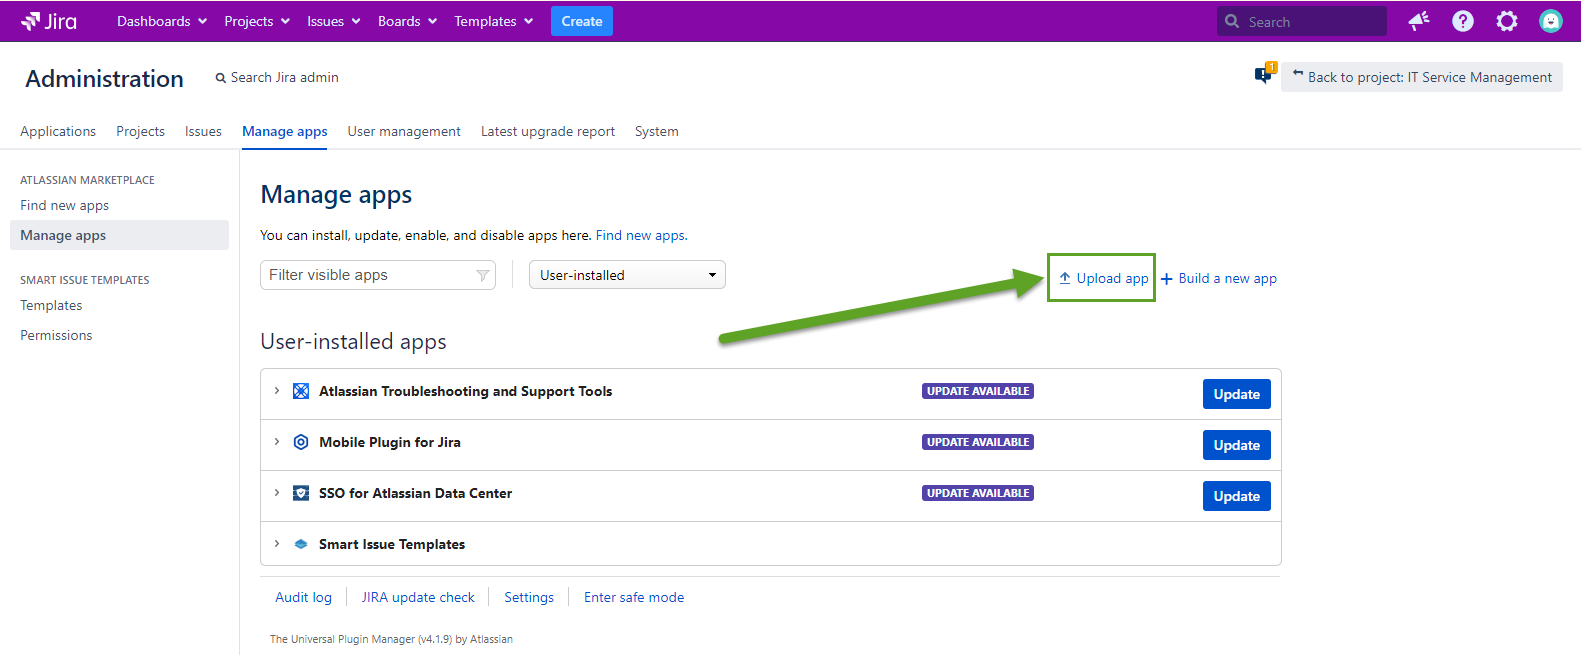Click the SSO for Atlassian Data Center icon
Image resolution: width=1581 pixels, height=655 pixels.
(301, 493)
